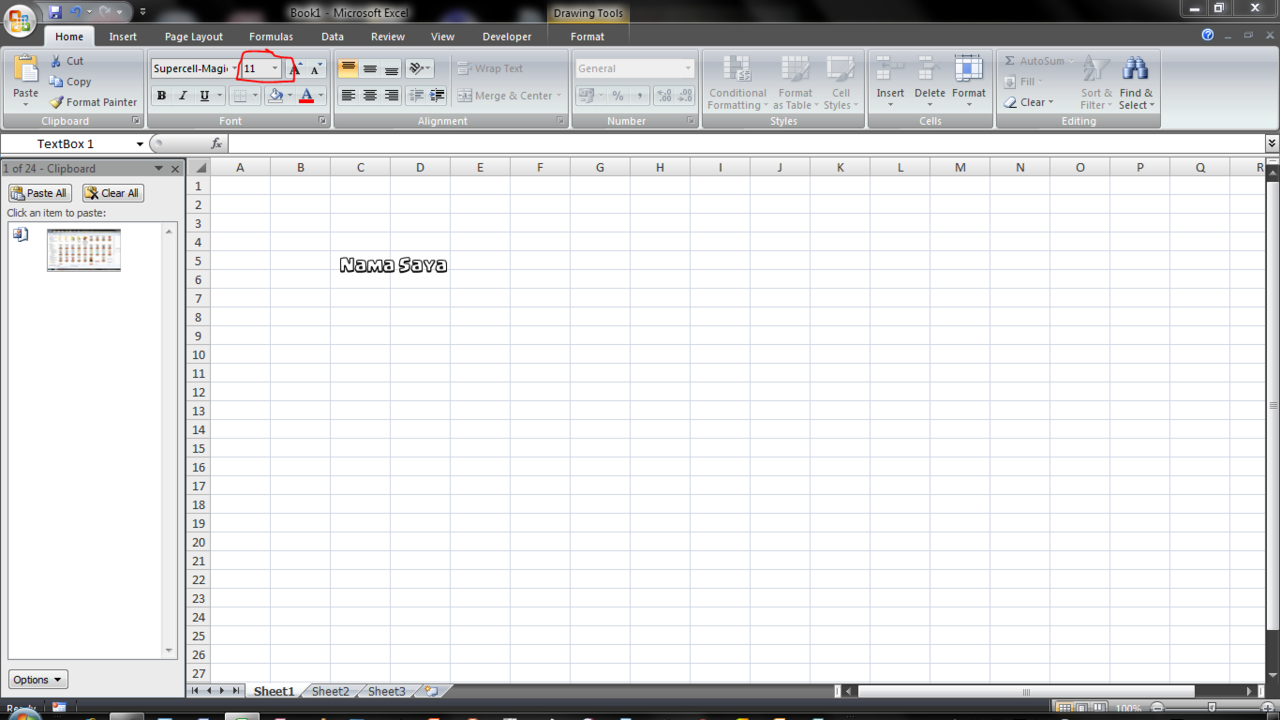This screenshot has width=1280, height=720.
Task: Switch to the Review tab
Action: pos(388,36)
